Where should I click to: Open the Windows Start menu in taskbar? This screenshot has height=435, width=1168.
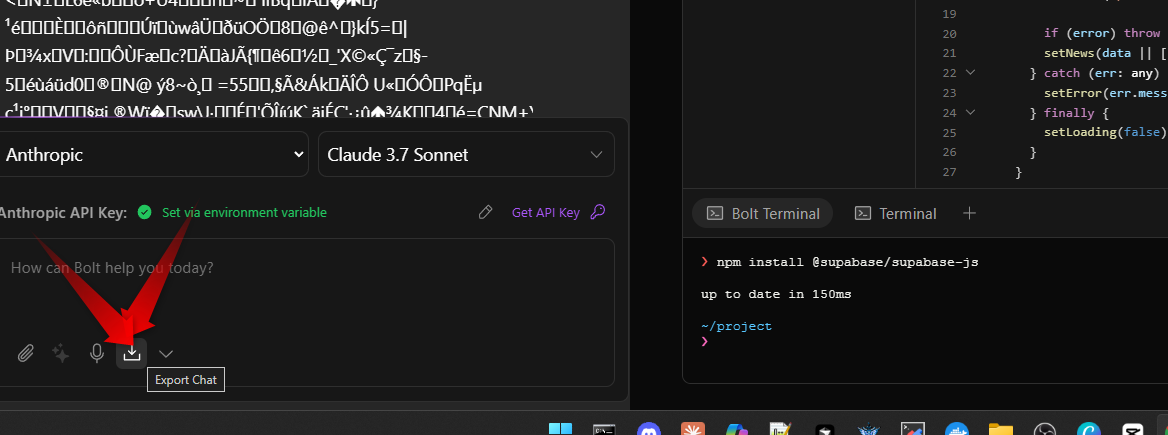[x=560, y=430]
